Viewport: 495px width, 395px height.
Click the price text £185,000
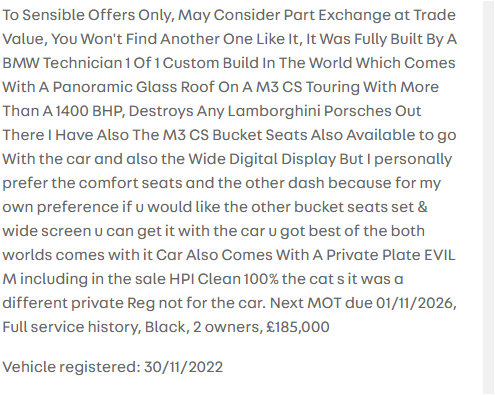[298, 327]
